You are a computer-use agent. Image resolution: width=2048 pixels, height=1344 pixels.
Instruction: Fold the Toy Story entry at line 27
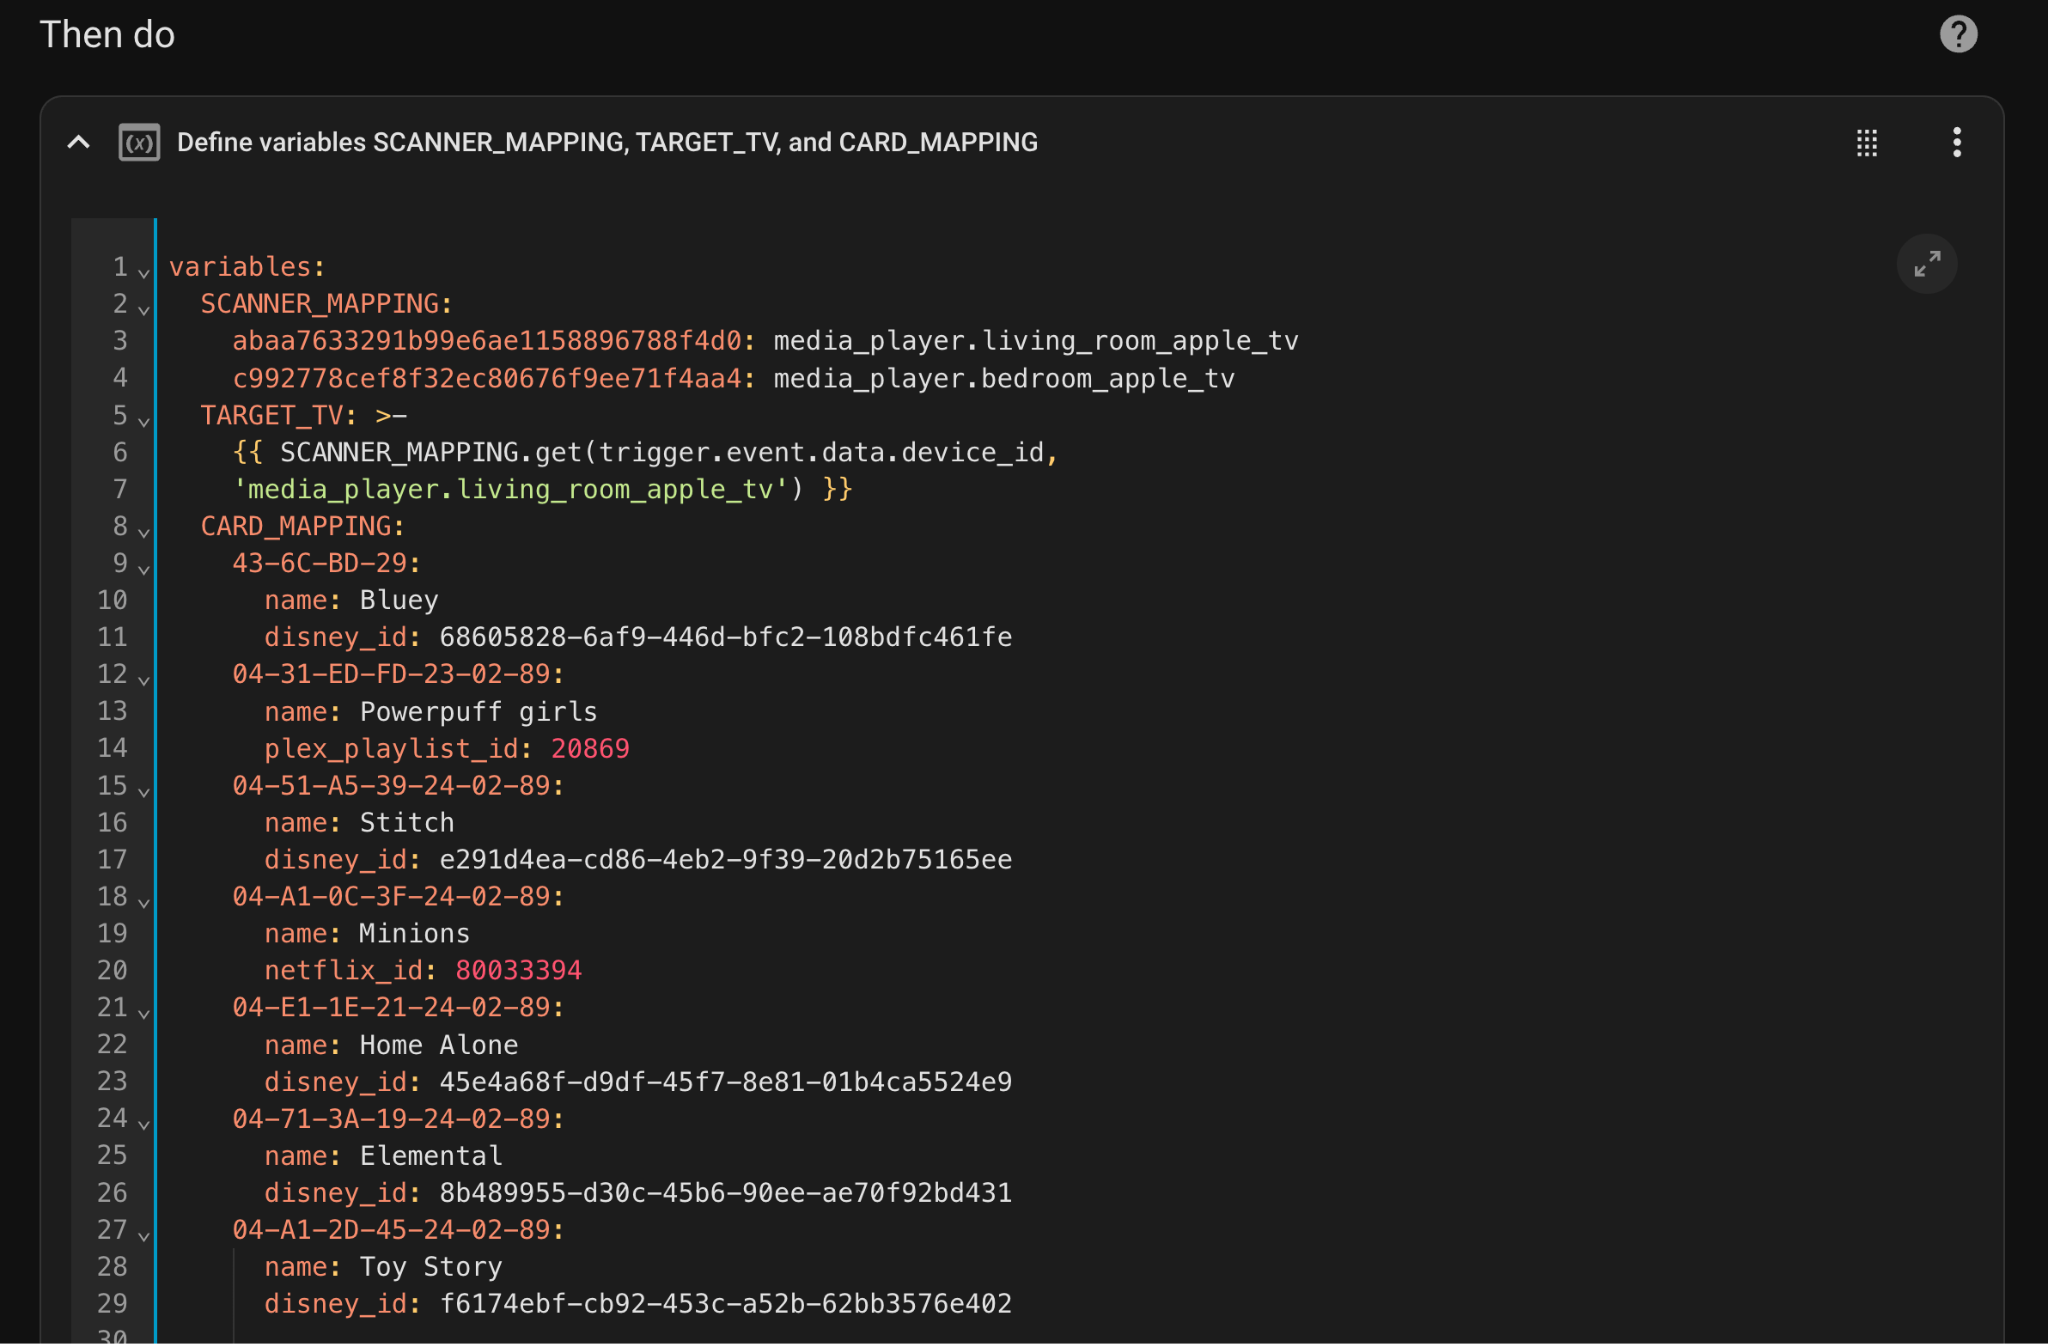click(144, 1235)
